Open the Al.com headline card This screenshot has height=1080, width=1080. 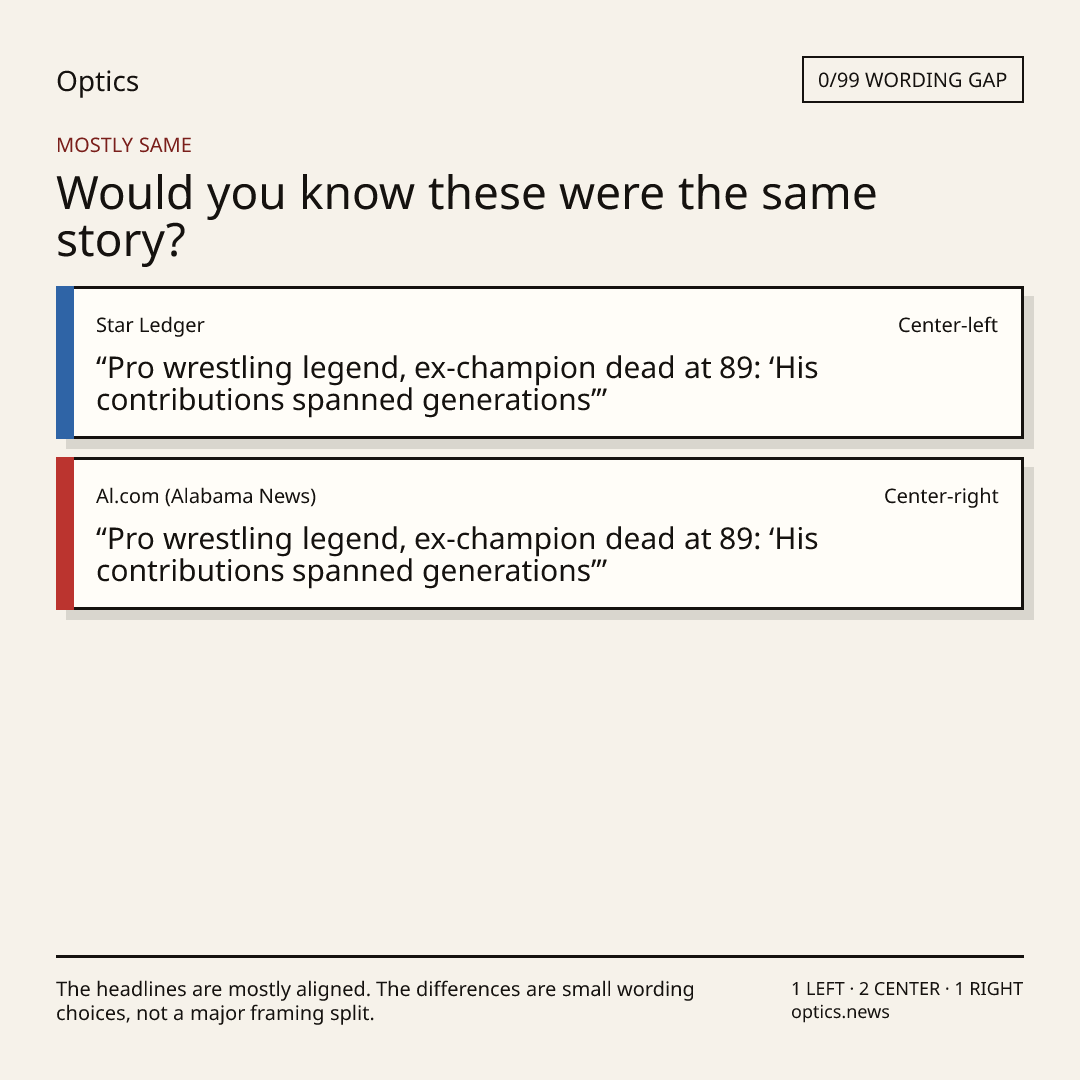540,533
